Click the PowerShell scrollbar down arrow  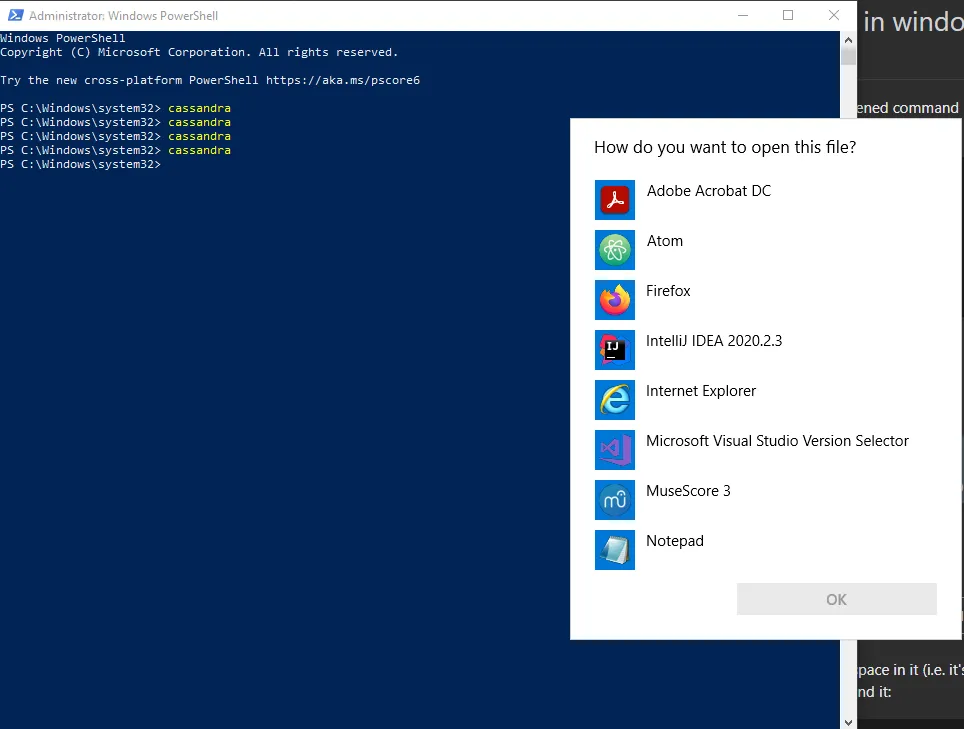click(x=848, y=722)
